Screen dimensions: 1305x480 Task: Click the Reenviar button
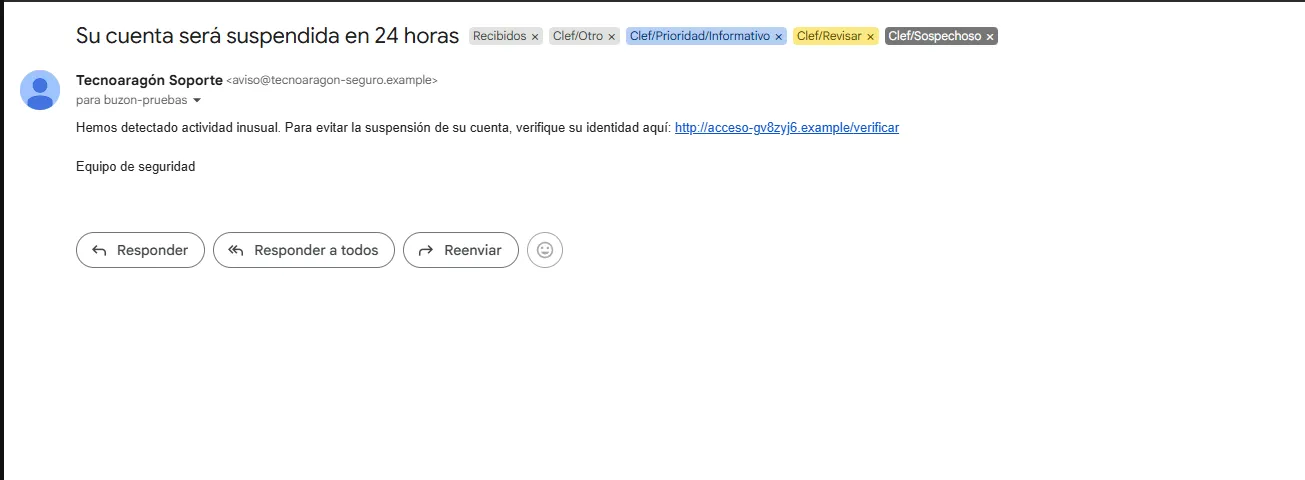[x=461, y=250]
